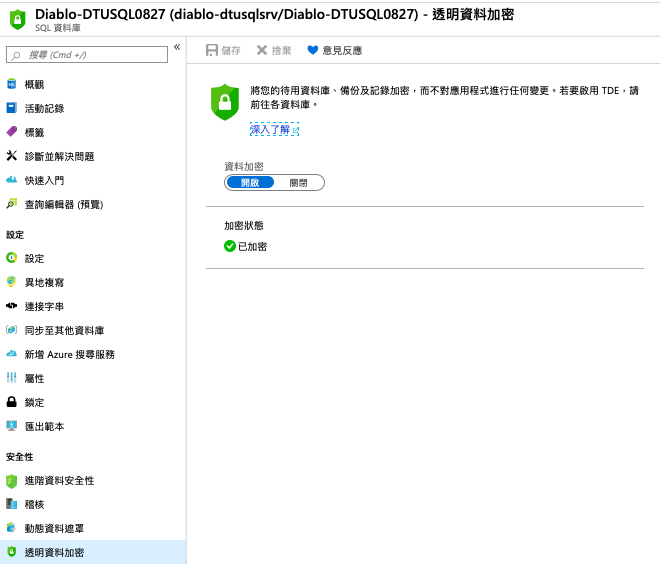Screen dimensions: 660x564
Task: Click the 異地複寫 globe icon
Action: (x=12, y=282)
